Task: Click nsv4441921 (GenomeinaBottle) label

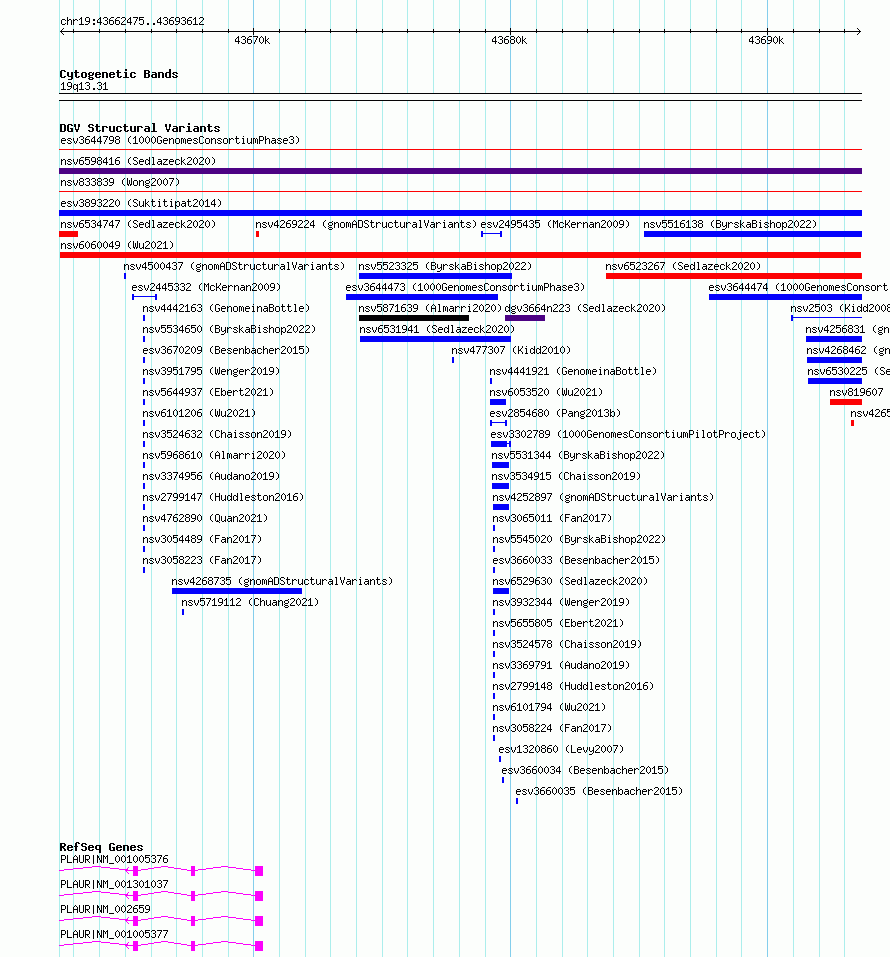Action: click(x=573, y=372)
